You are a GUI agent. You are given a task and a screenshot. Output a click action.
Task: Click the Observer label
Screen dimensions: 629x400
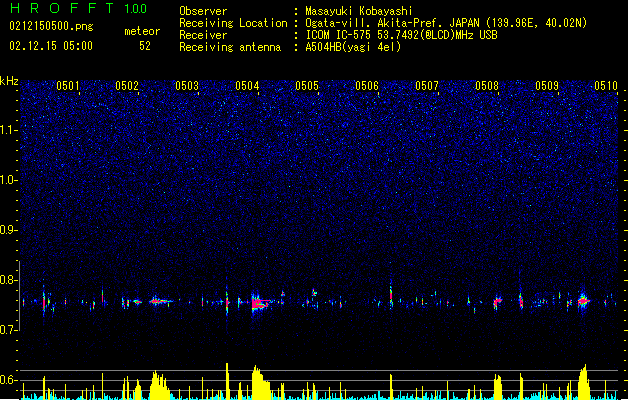coord(203,11)
